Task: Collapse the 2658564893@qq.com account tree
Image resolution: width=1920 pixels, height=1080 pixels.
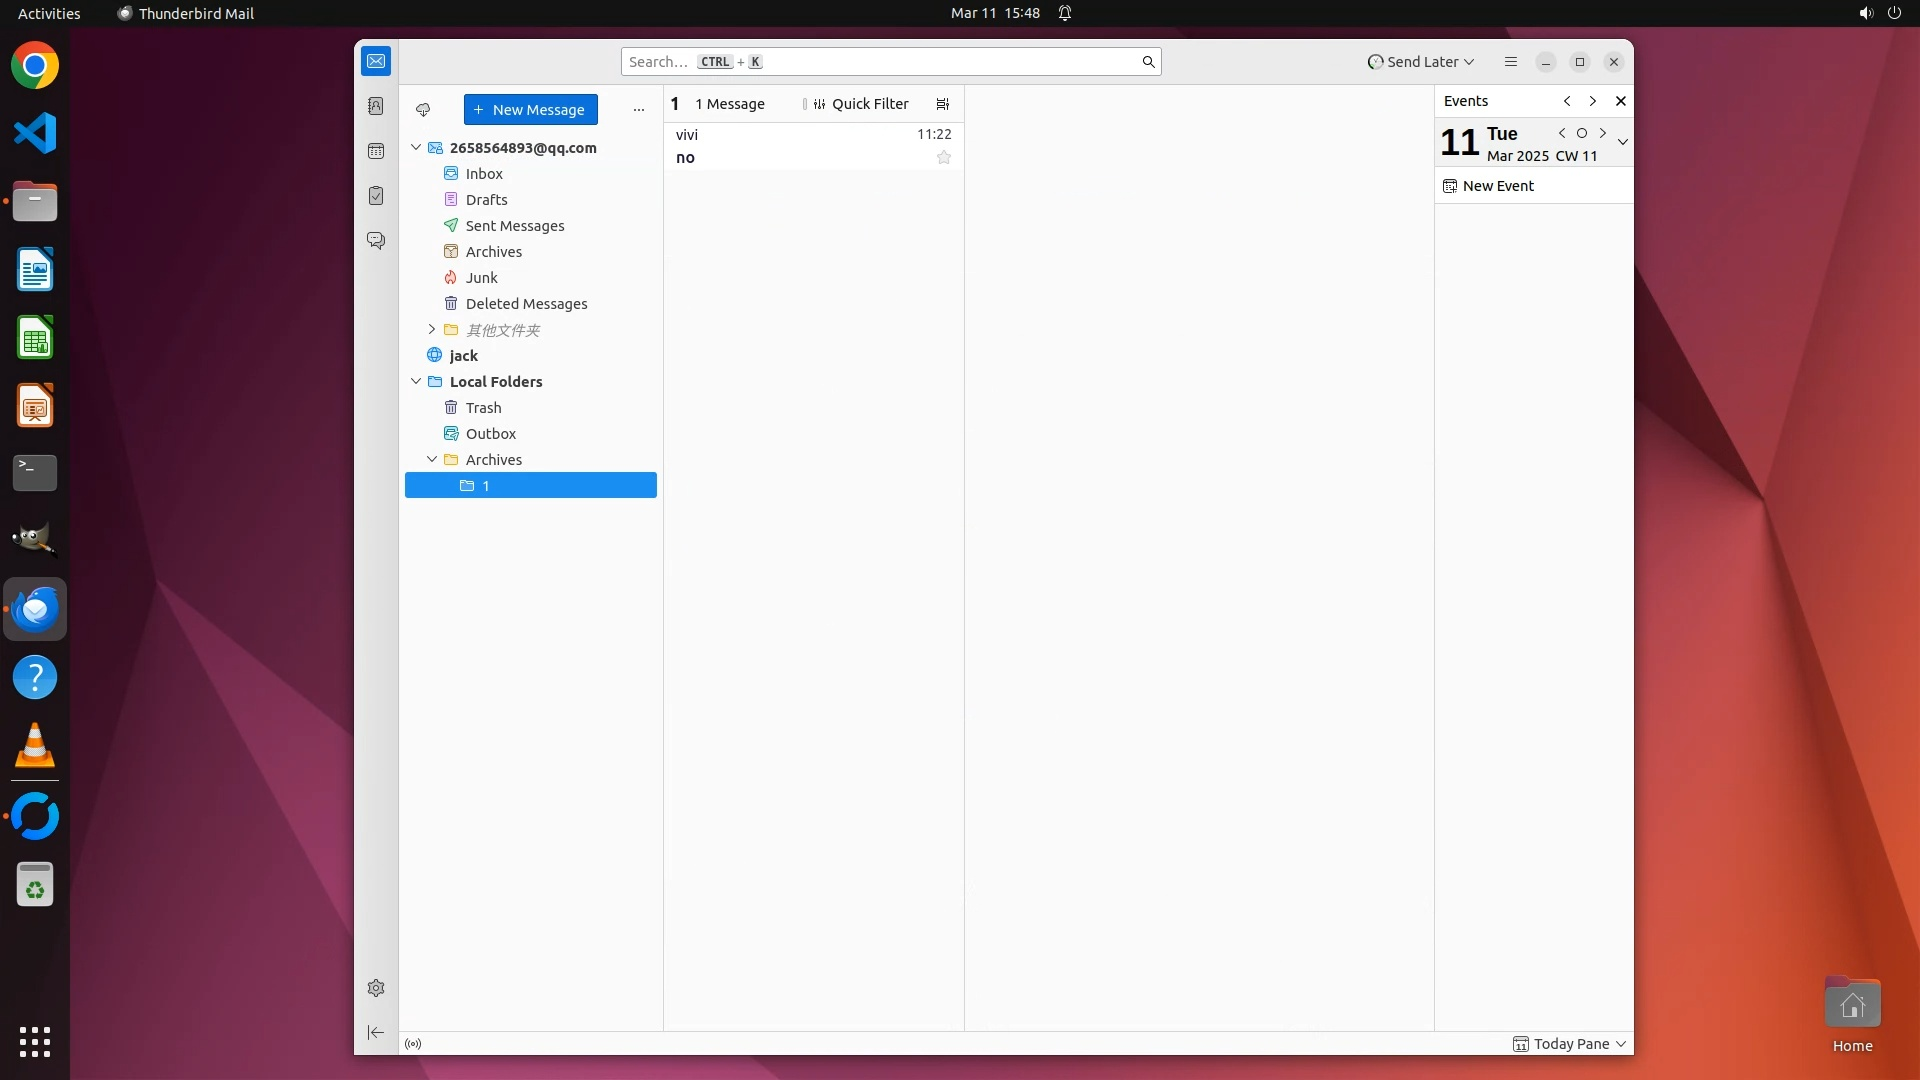Action: tap(416, 147)
